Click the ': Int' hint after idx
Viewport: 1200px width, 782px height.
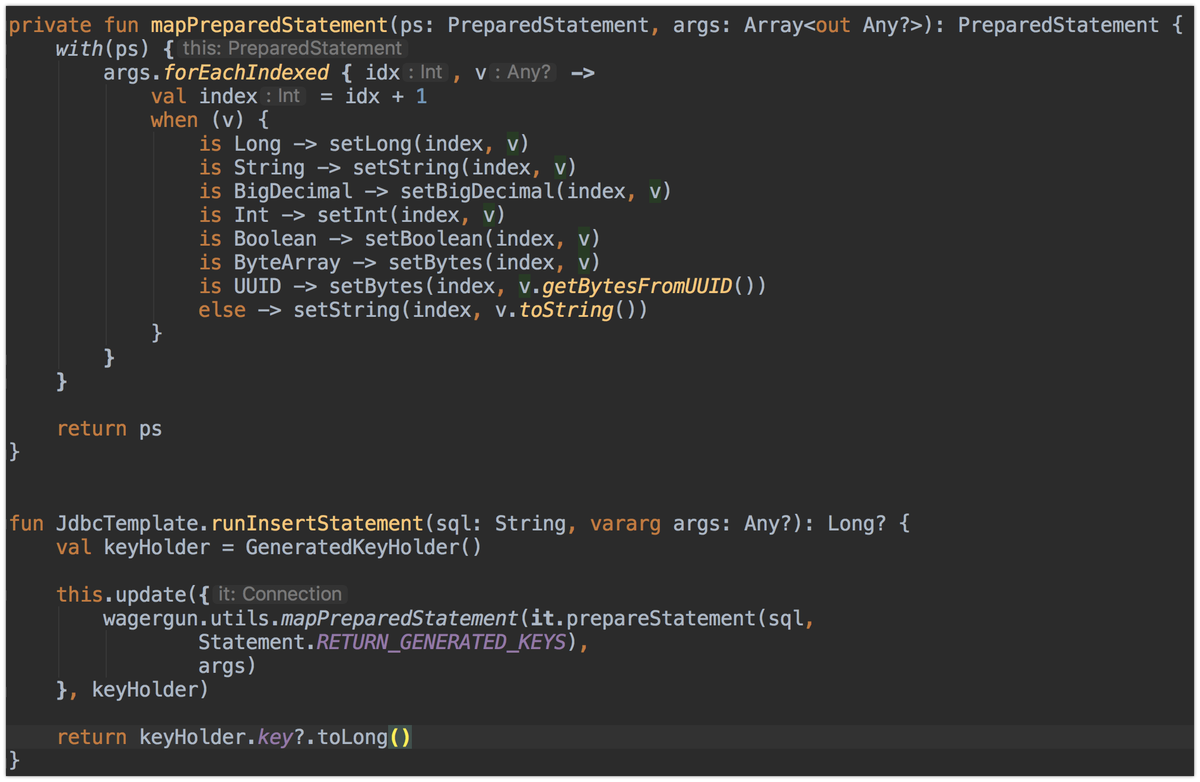pos(425,72)
